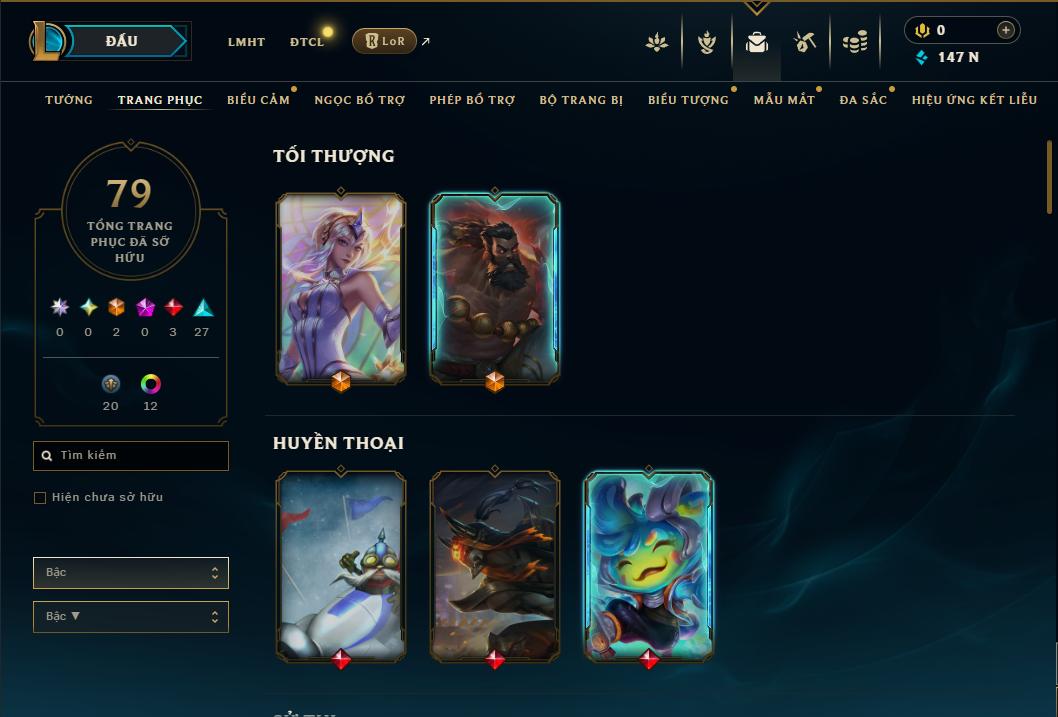Click the Epic cyan gem counter icon
The height and width of the screenshot is (717, 1058).
tap(203, 308)
